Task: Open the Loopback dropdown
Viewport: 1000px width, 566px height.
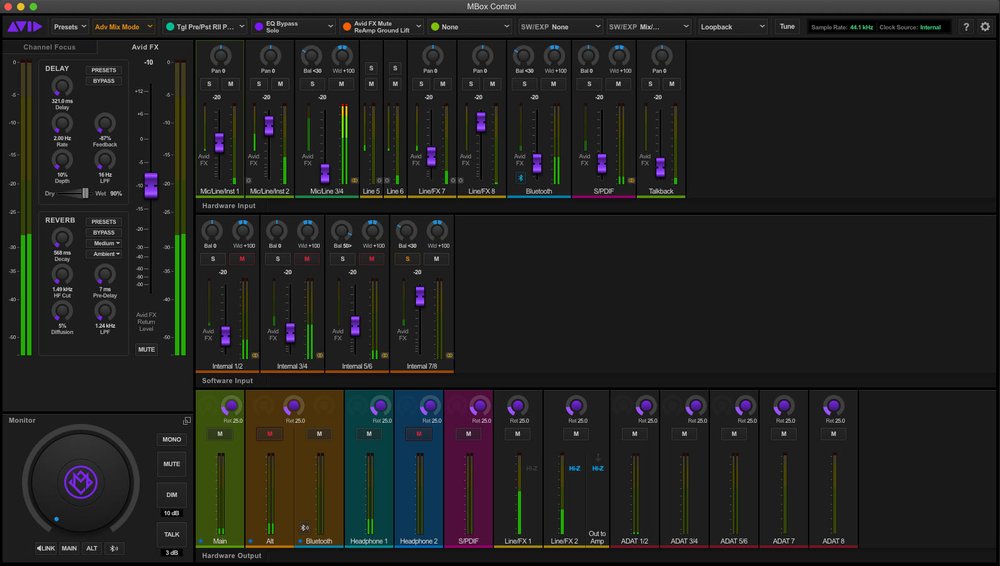Action: [732, 27]
